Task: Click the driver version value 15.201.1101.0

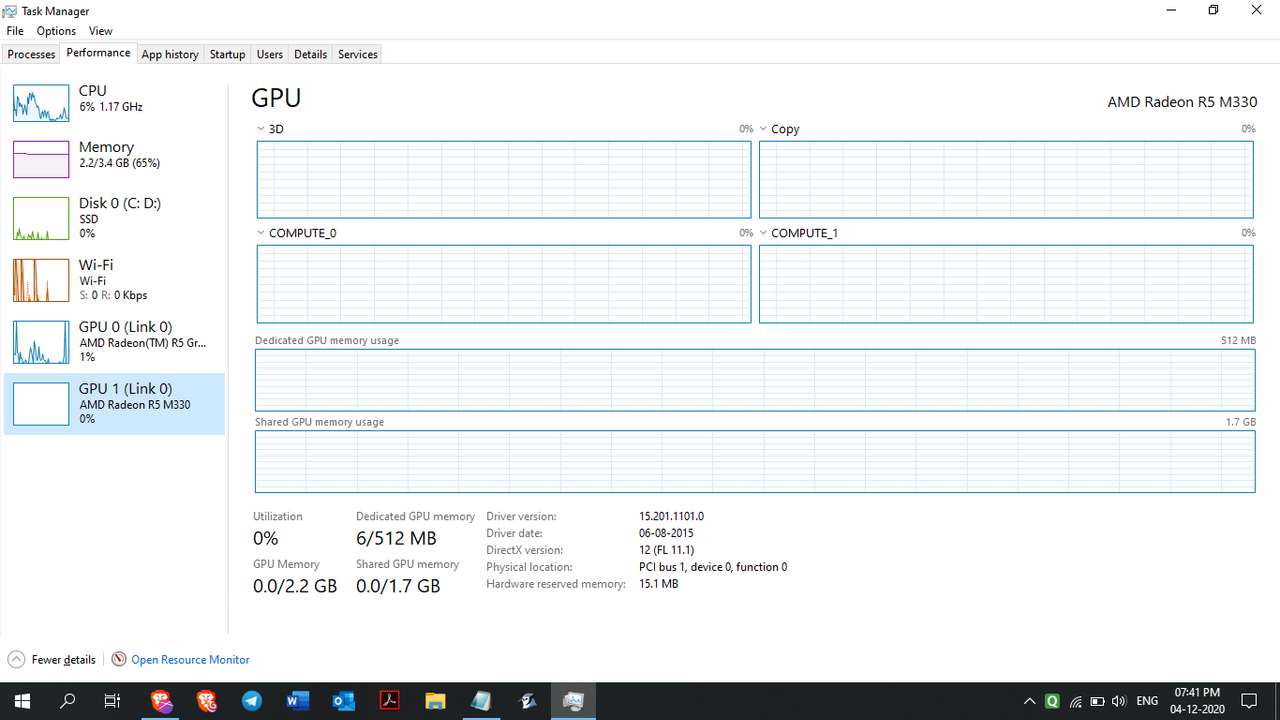Action: pos(671,517)
